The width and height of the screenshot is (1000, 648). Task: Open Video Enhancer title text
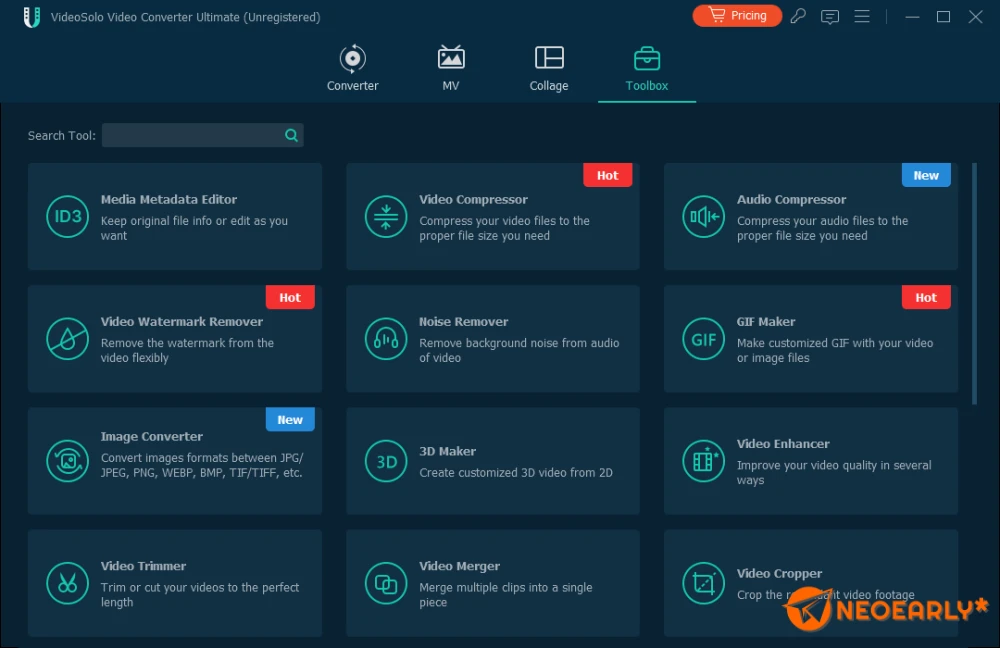(x=783, y=443)
